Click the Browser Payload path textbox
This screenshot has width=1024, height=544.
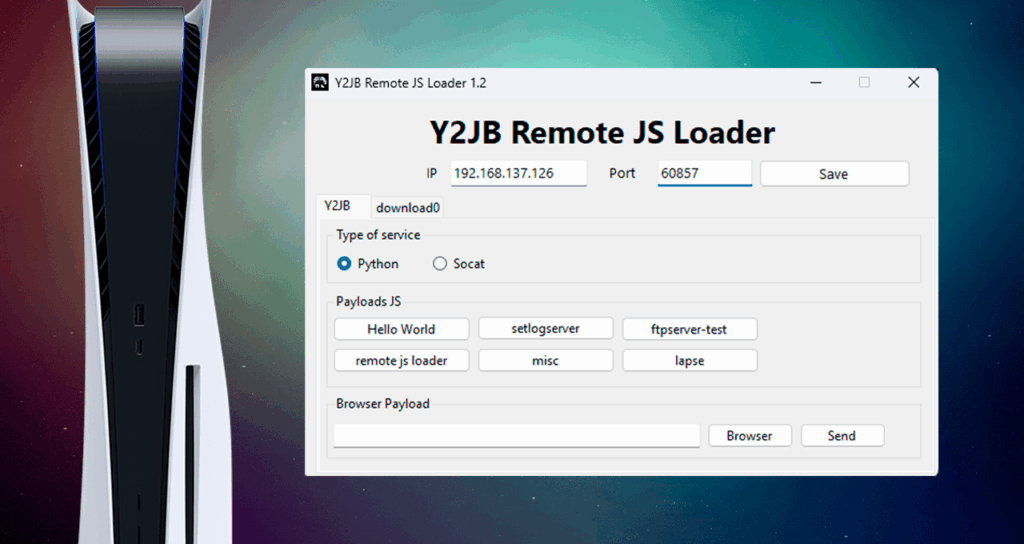tap(516, 436)
